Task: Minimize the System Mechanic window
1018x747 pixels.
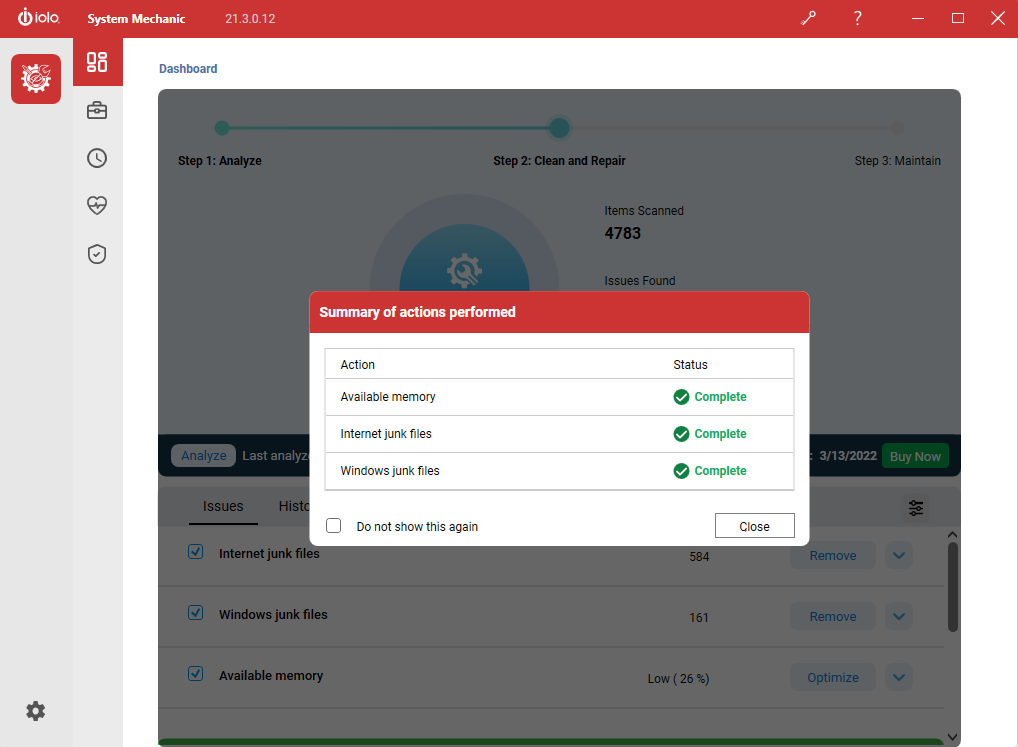Action: [x=918, y=18]
